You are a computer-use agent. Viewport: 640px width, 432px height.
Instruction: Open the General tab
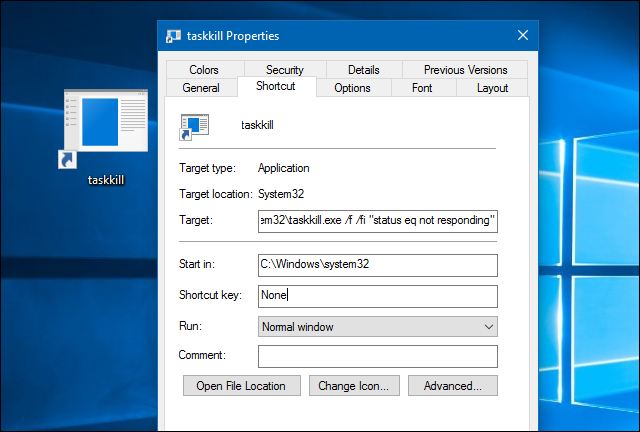201,88
